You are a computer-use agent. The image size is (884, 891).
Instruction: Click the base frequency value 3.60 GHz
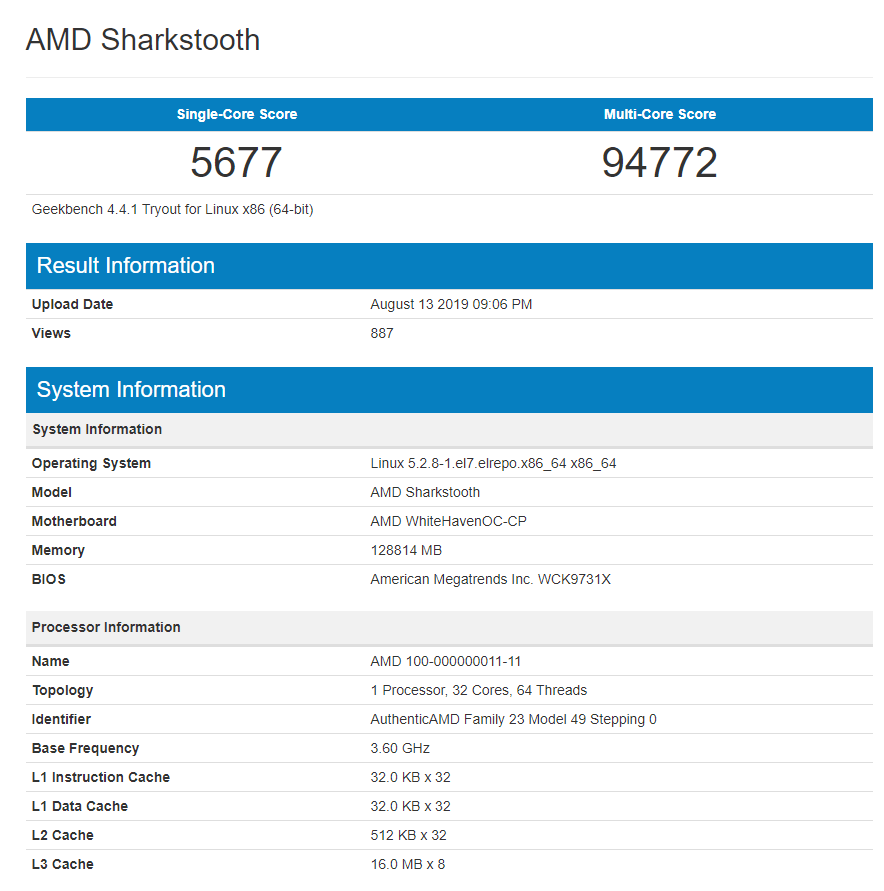[400, 749]
